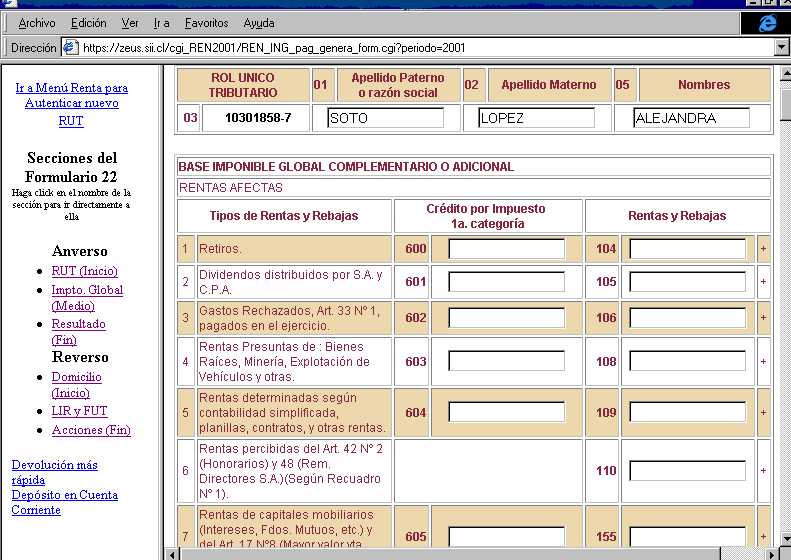Viewport: 791px width, 560px height.
Task: Expand the address bar dropdown arrow
Action: click(781, 48)
